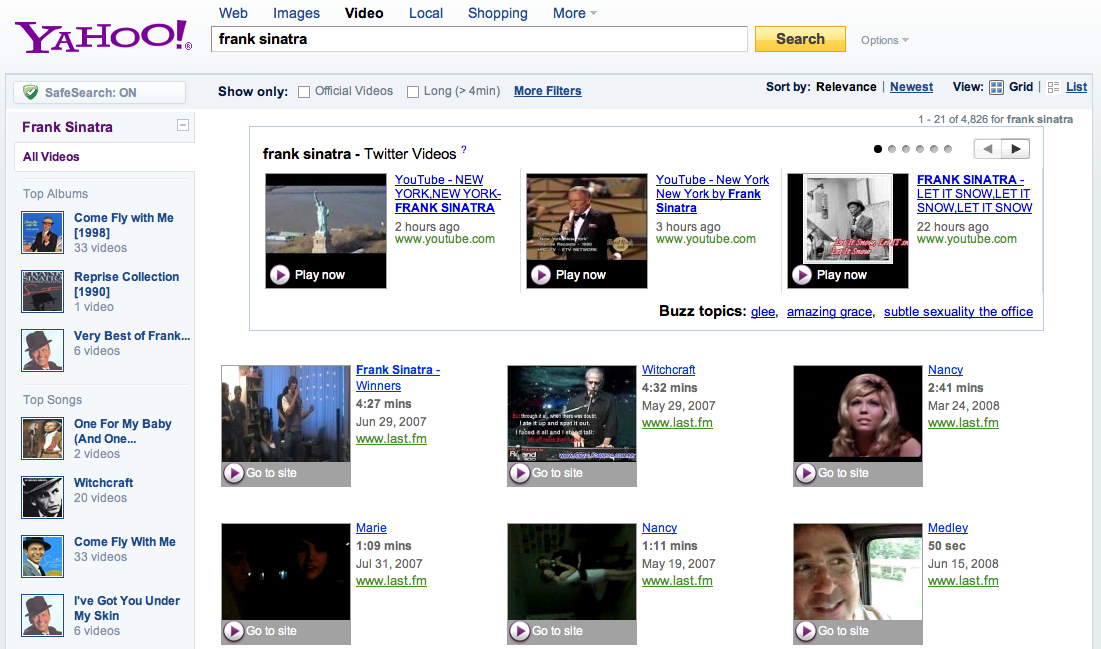The height and width of the screenshot is (649, 1101).
Task: Open the Come Fly with Me album thumbnail
Action: (42, 233)
